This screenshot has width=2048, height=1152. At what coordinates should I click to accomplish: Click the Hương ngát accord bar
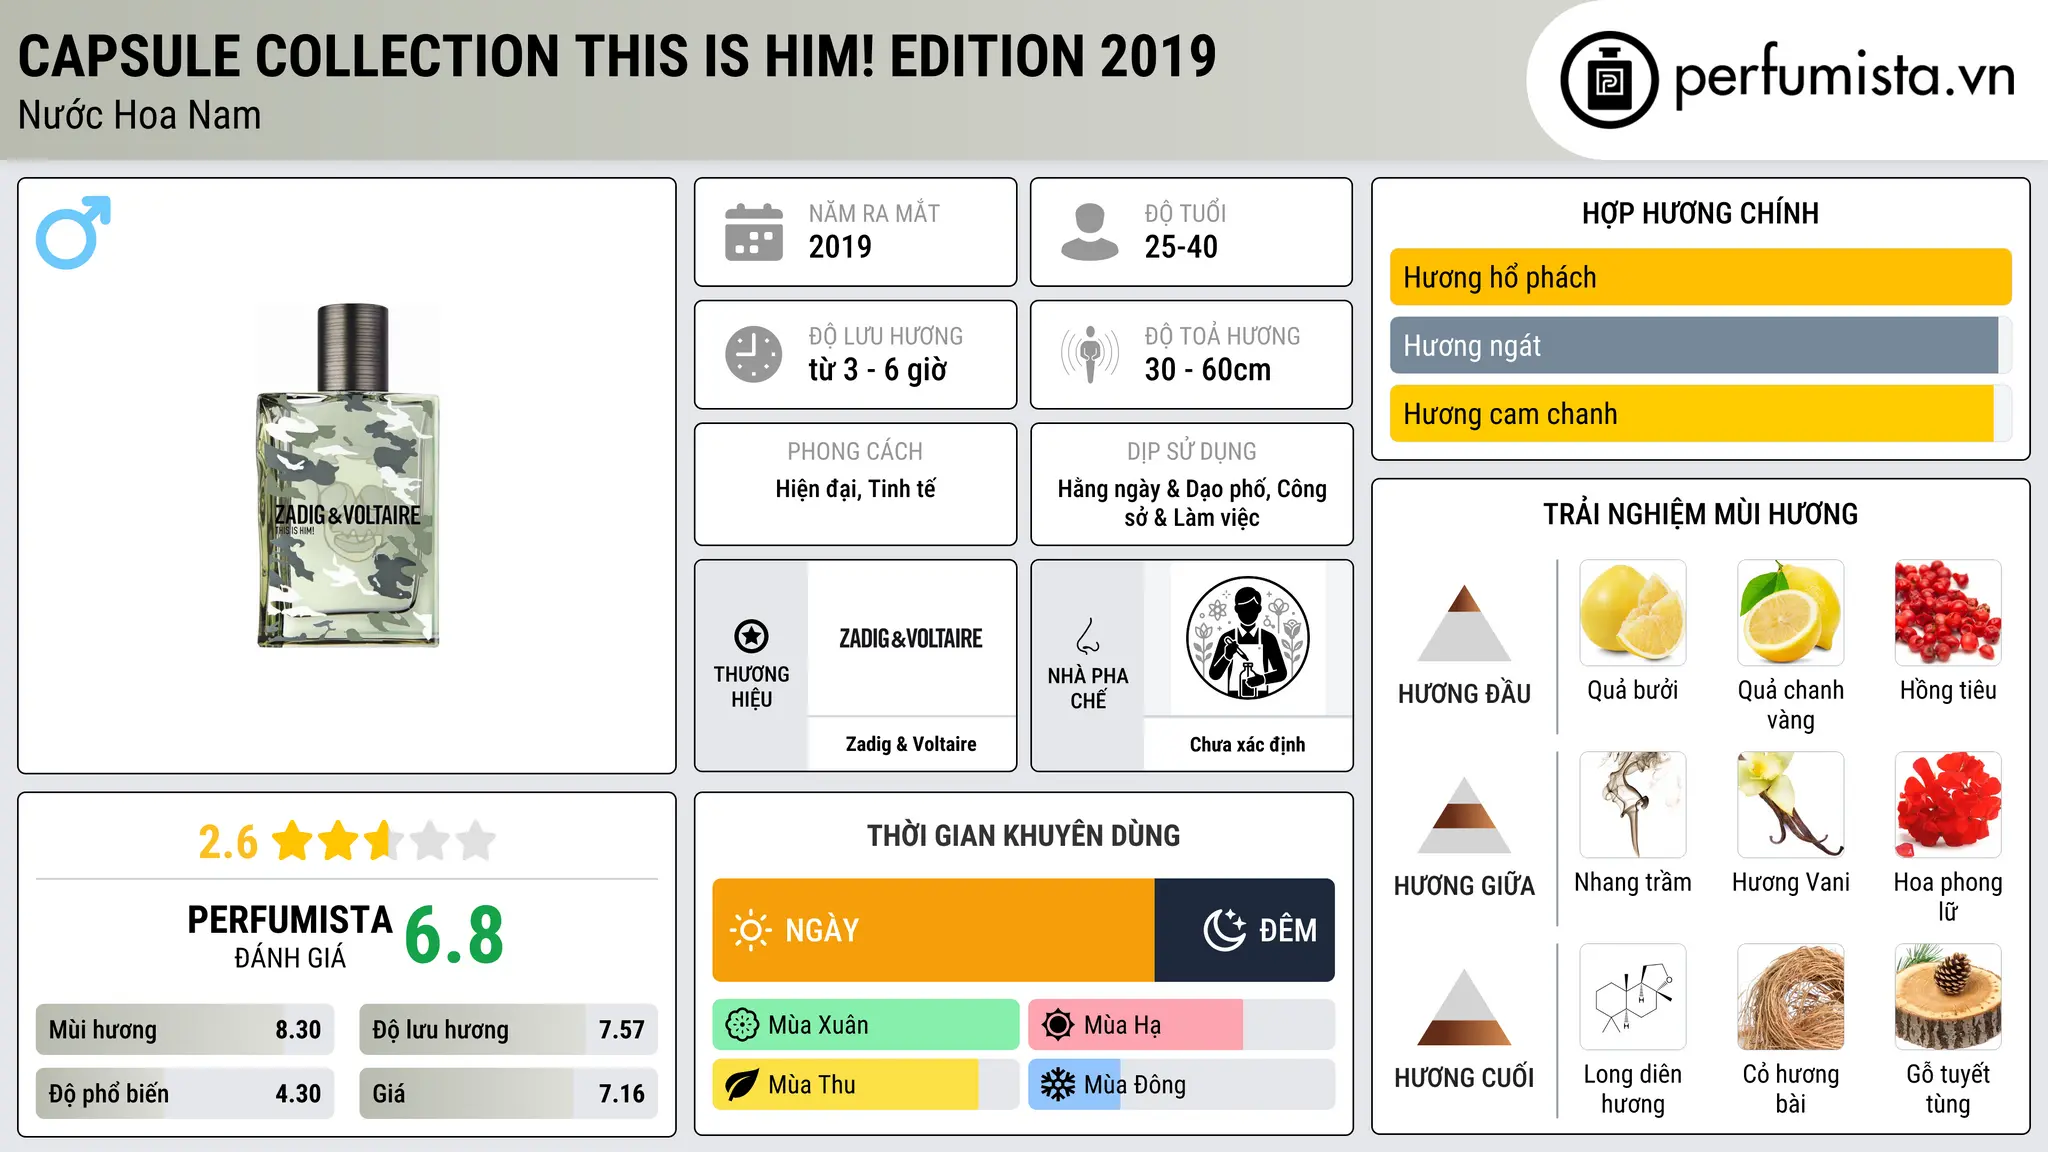coord(1700,345)
